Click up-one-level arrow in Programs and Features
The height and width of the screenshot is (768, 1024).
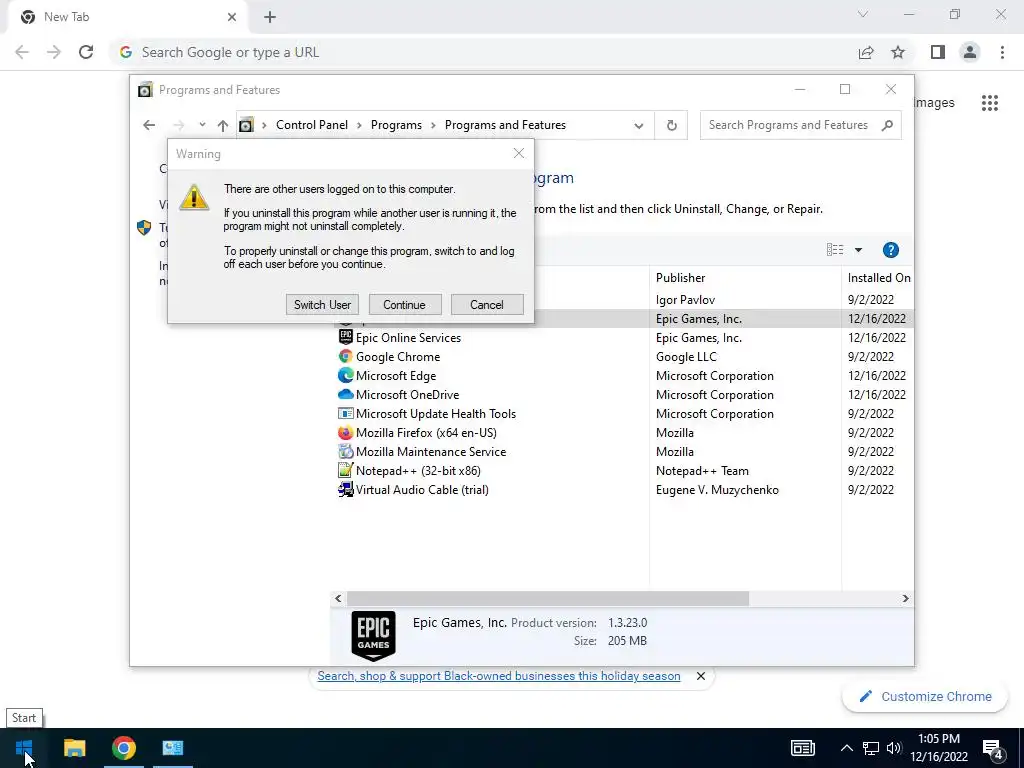[x=223, y=125]
